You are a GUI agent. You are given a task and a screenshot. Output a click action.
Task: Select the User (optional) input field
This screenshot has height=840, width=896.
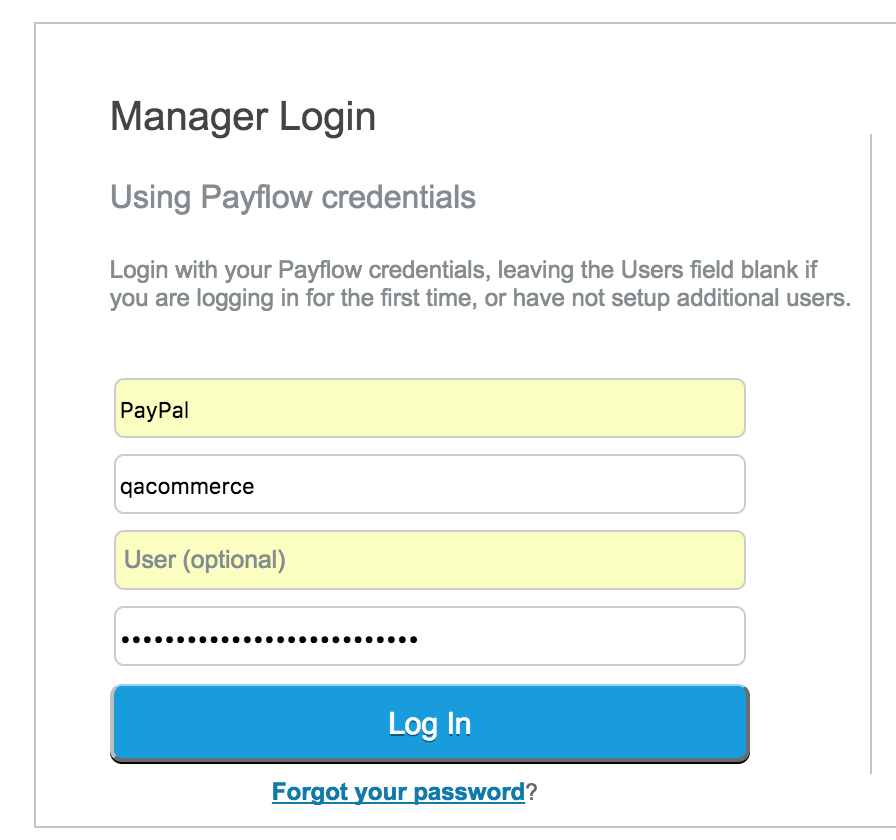pos(429,560)
